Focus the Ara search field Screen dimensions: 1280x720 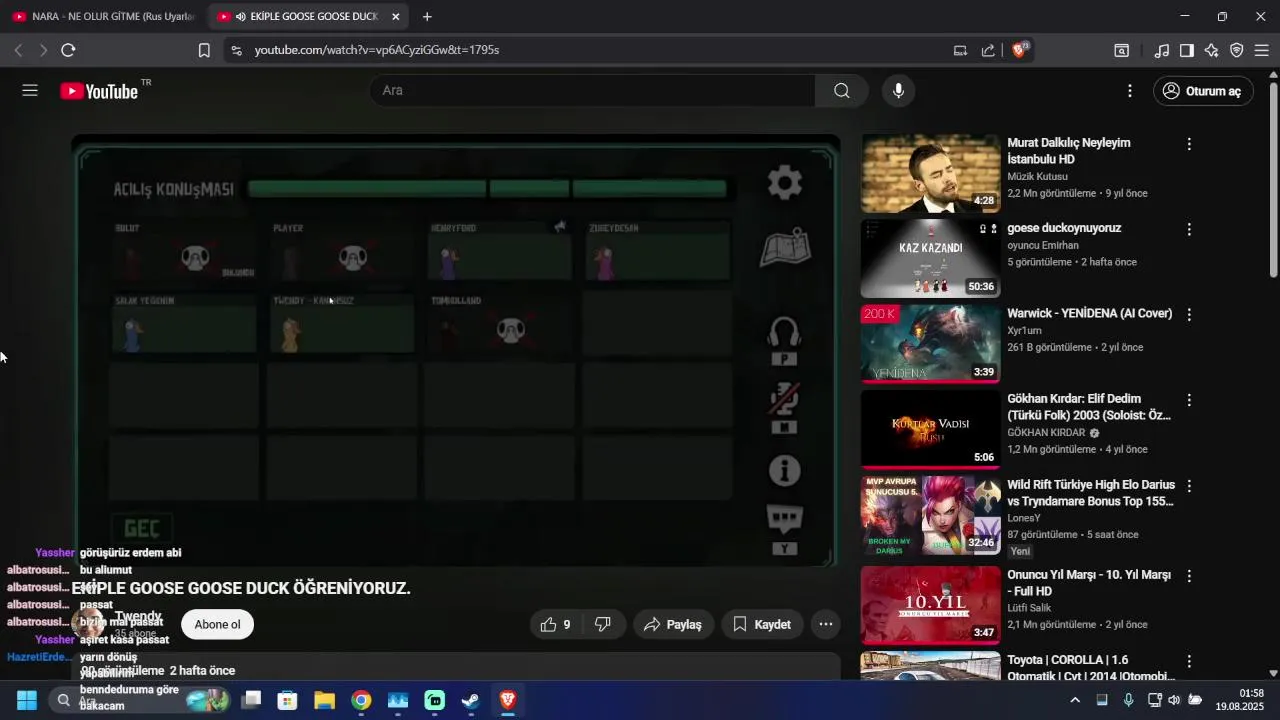pyautogui.click(x=592, y=91)
